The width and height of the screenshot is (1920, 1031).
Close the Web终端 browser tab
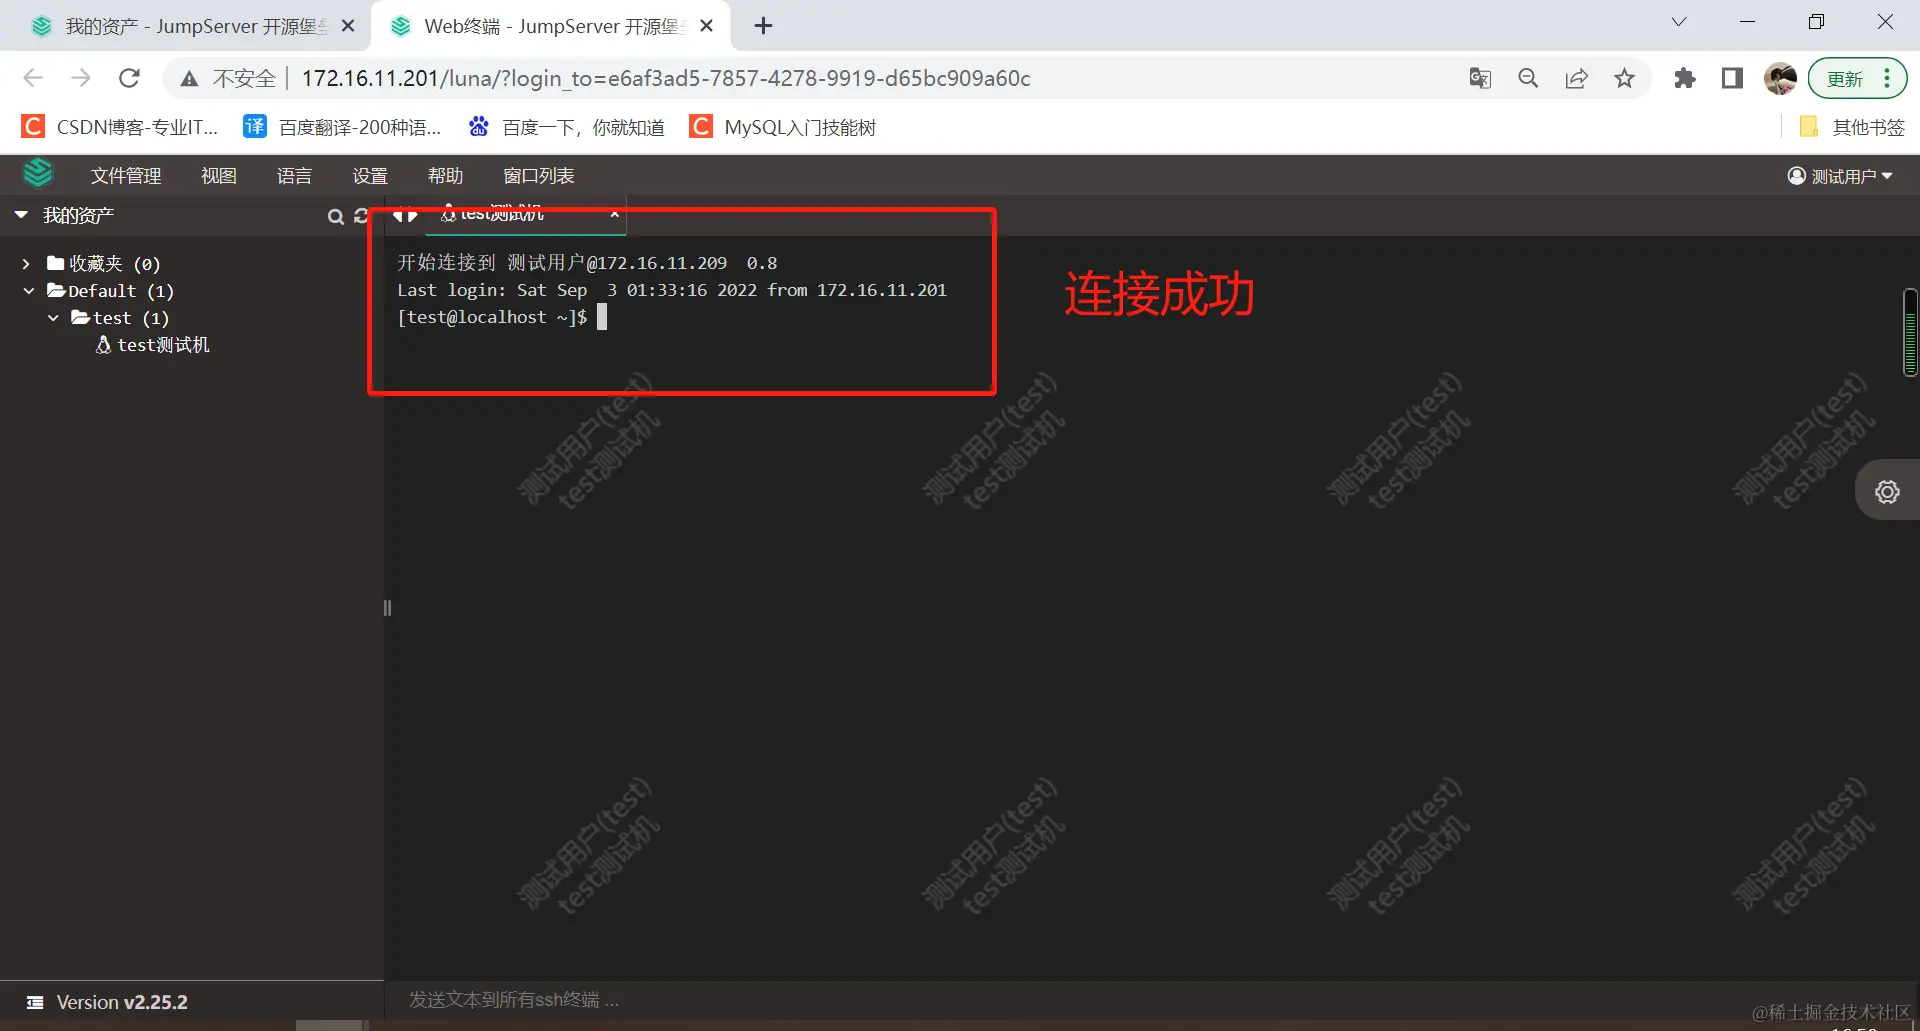707,26
